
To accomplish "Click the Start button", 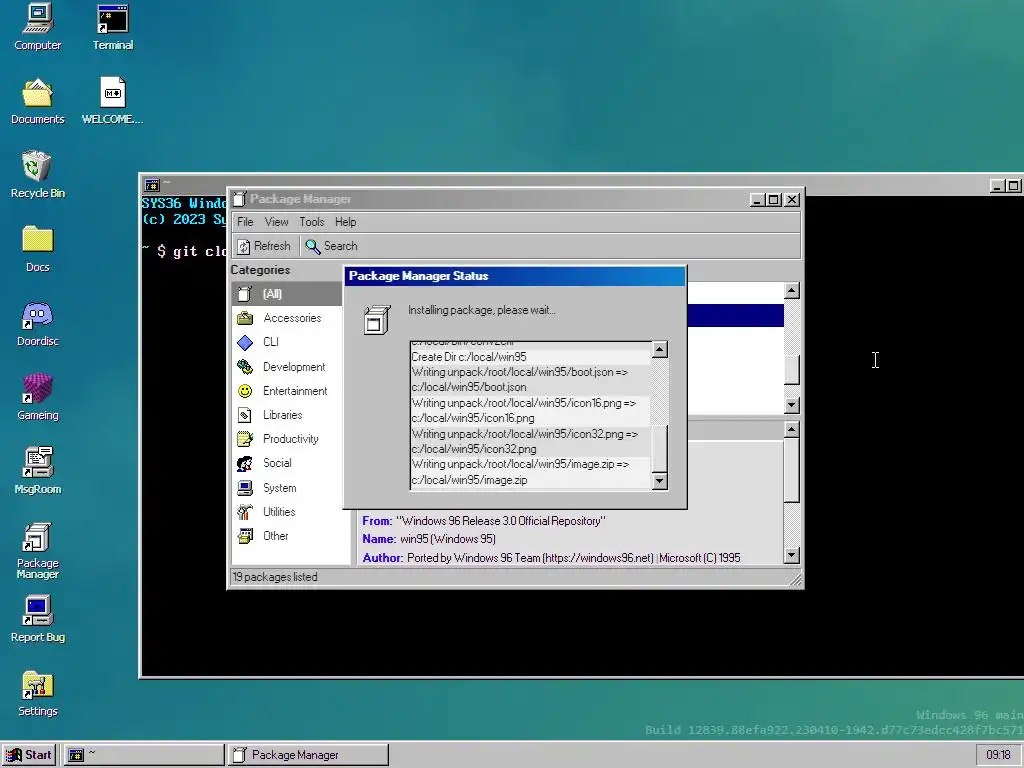I will (29, 755).
